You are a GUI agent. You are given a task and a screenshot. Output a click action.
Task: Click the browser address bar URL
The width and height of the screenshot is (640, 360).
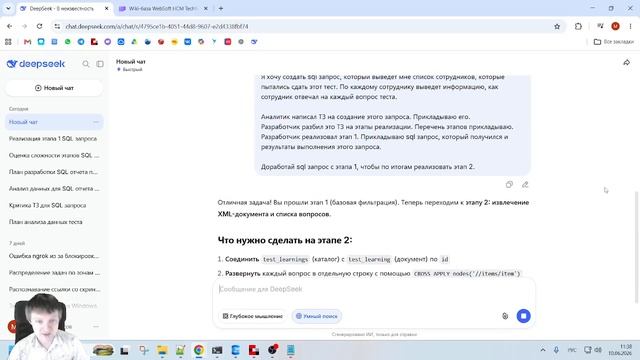[157, 26]
